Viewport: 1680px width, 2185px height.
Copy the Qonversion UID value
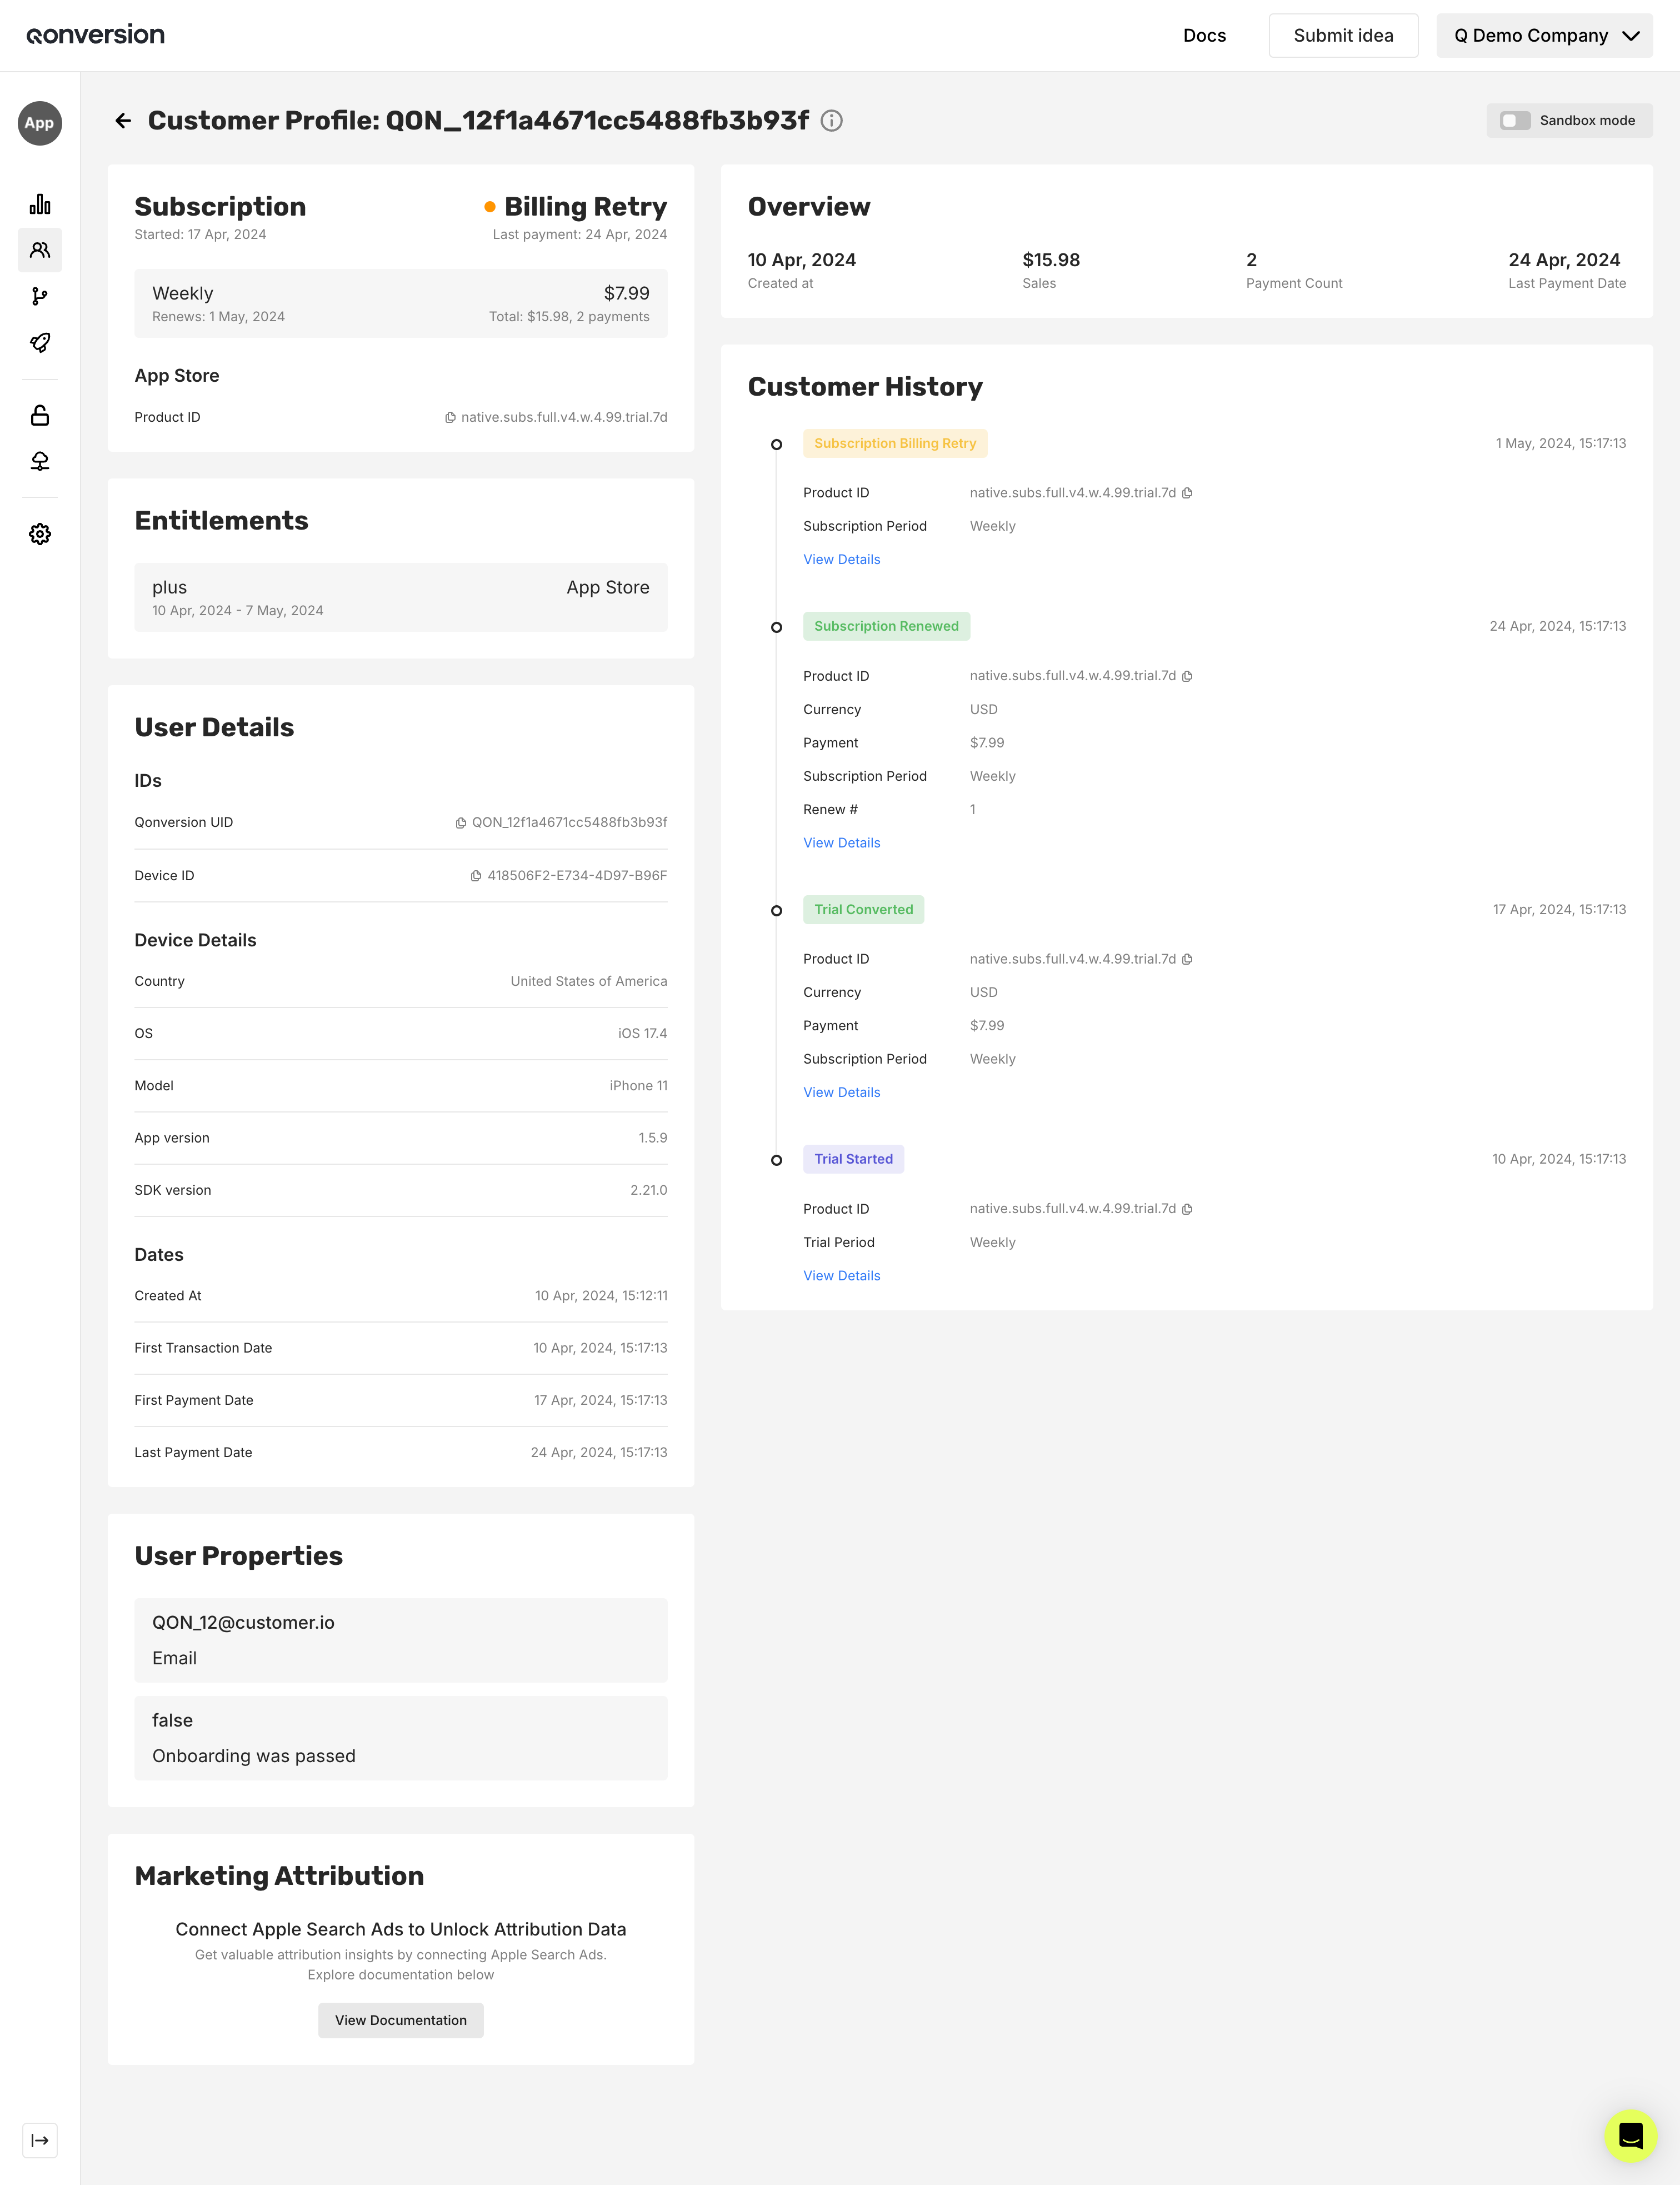[x=461, y=823]
